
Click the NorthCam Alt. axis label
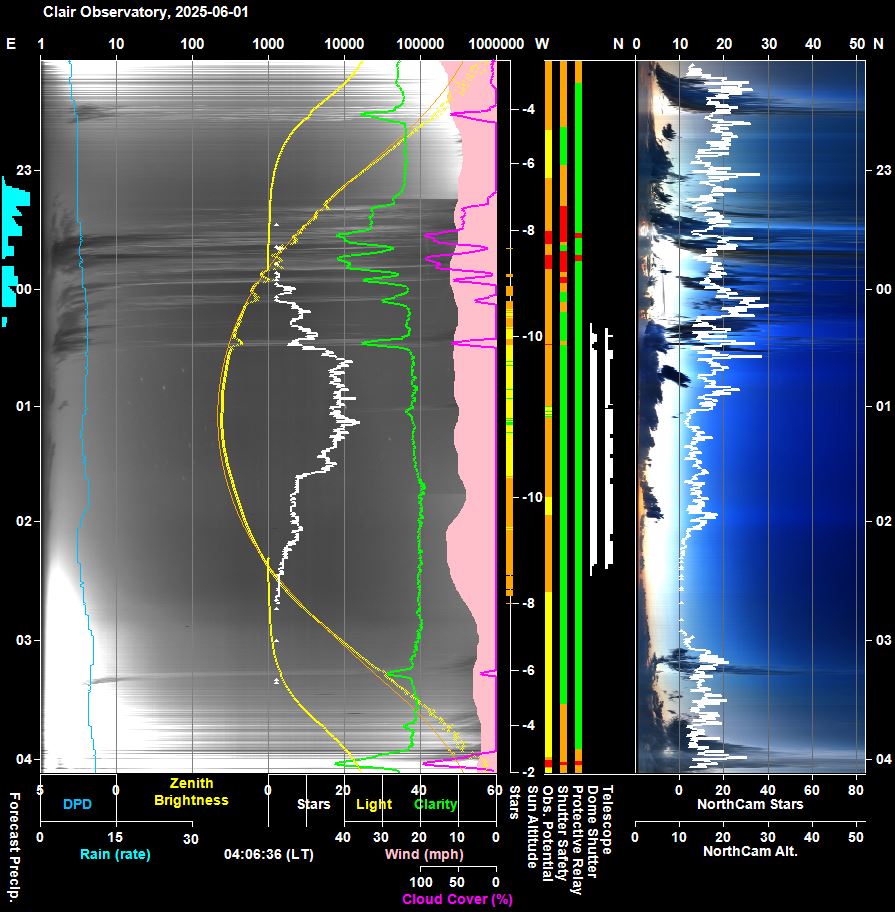point(750,852)
